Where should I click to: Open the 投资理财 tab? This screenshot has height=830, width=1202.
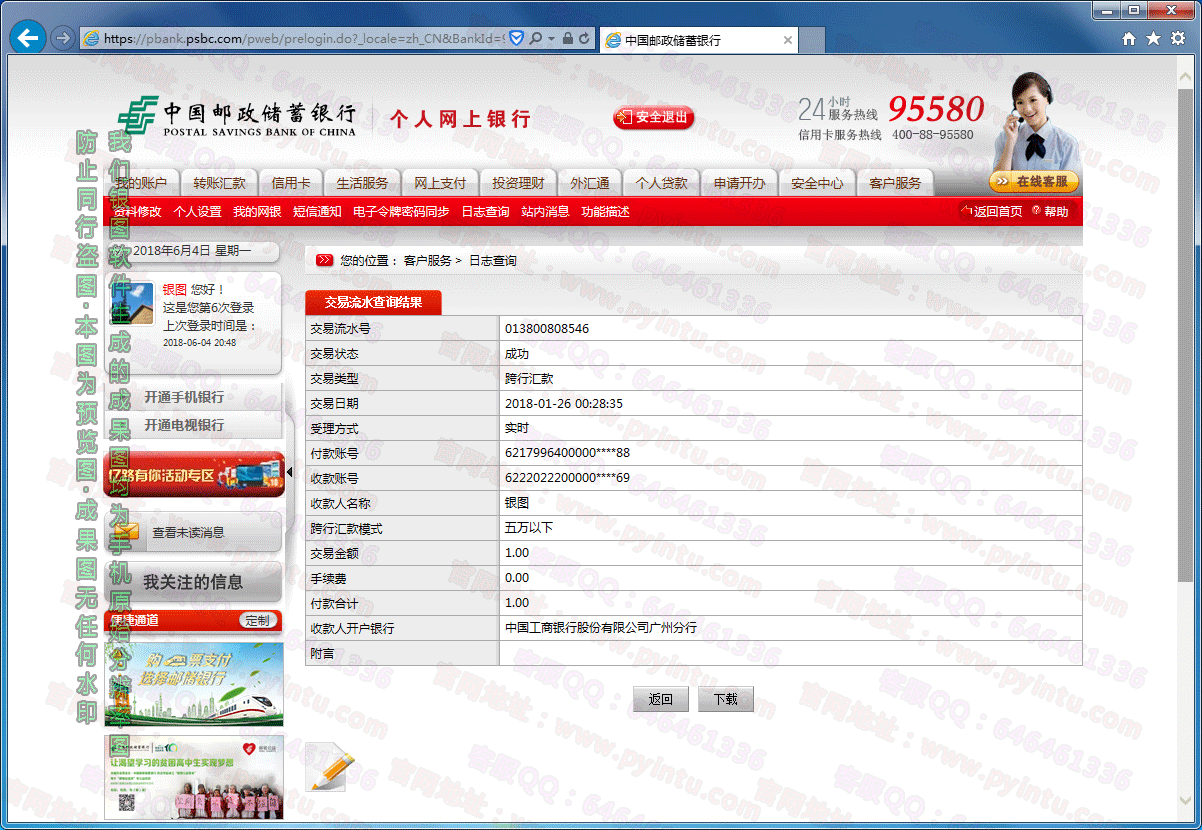(518, 183)
